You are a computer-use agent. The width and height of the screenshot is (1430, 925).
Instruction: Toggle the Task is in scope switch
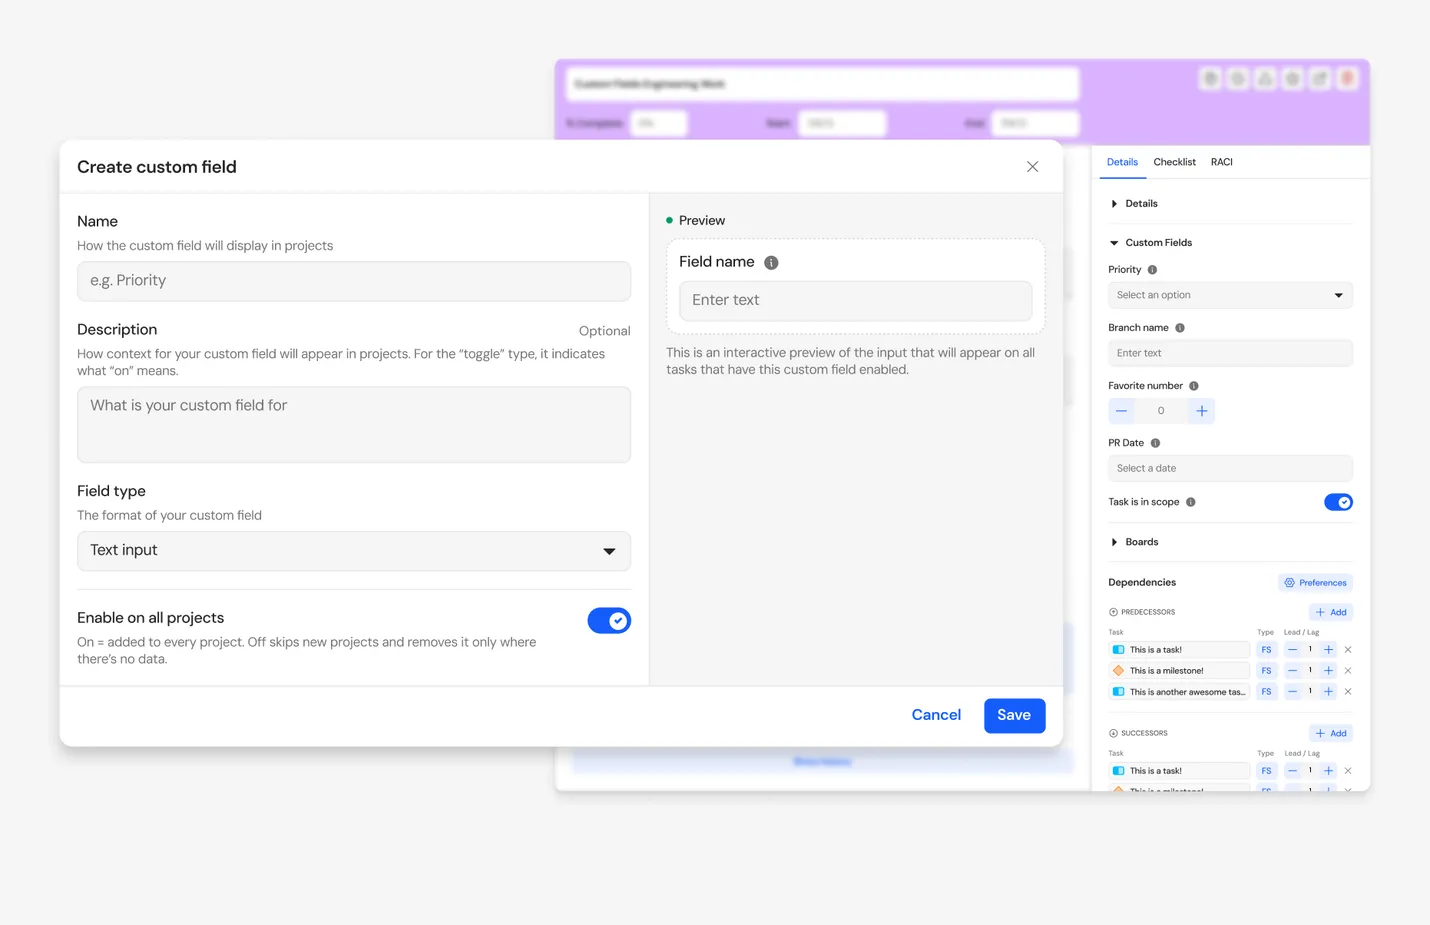click(x=1338, y=502)
